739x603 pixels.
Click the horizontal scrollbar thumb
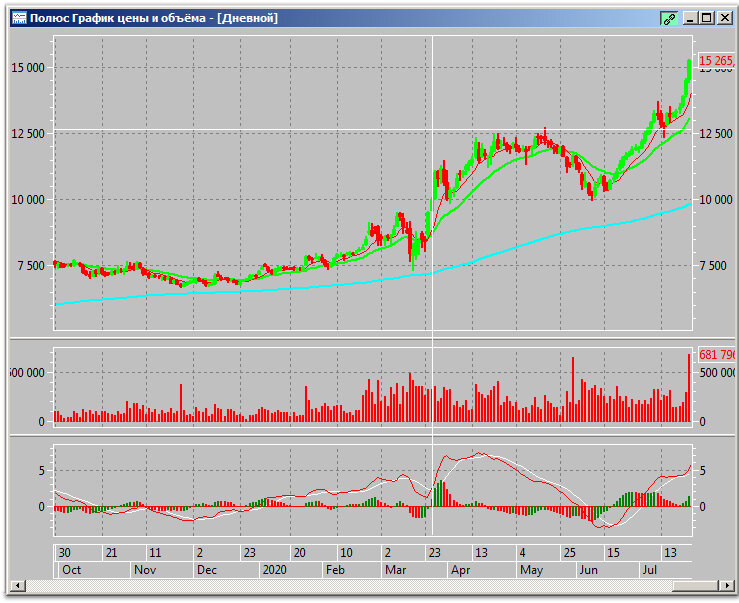pyautogui.click(x=695, y=586)
